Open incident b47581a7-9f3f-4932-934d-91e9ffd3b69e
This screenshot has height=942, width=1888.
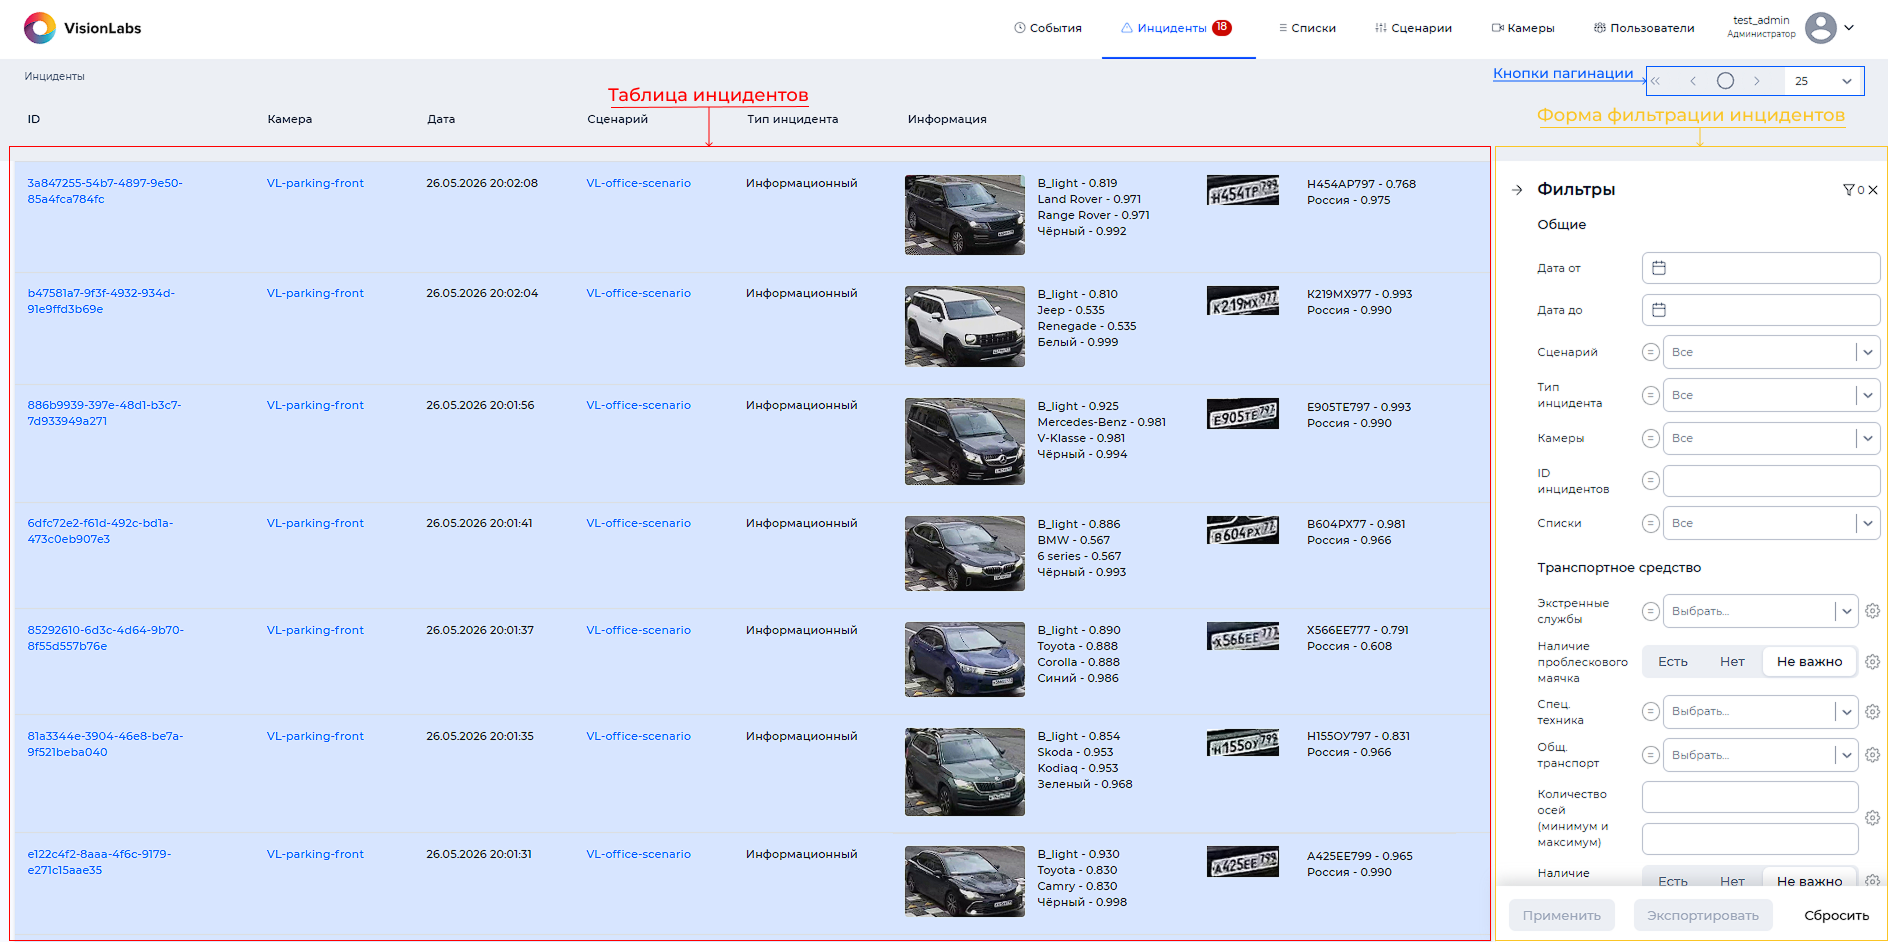[x=101, y=301]
